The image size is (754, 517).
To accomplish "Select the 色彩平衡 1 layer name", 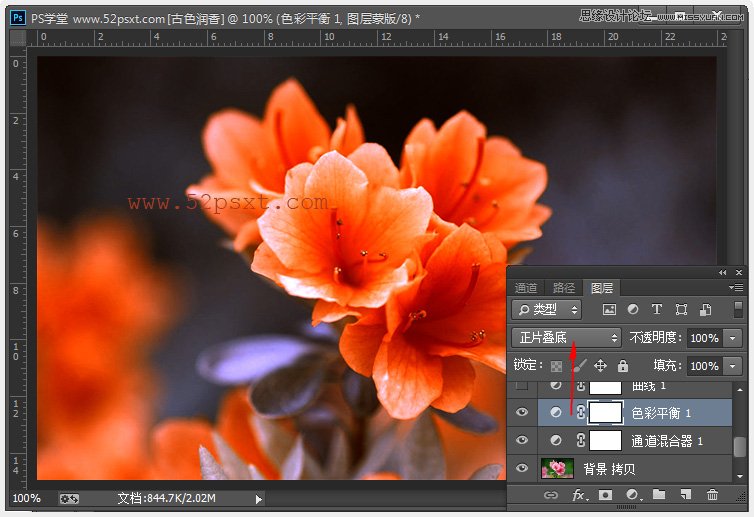I will pyautogui.click(x=661, y=413).
